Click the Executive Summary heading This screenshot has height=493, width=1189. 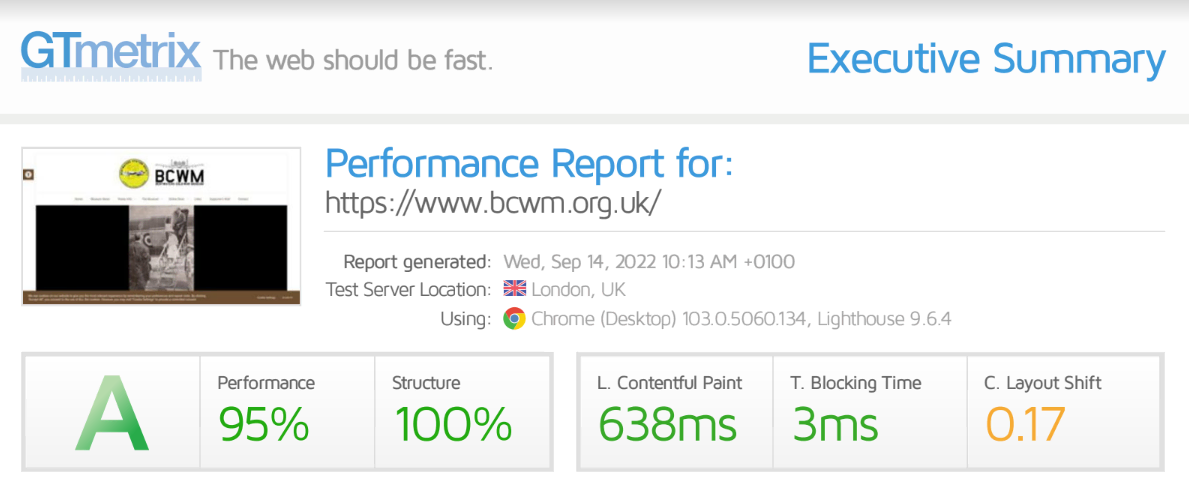(985, 59)
